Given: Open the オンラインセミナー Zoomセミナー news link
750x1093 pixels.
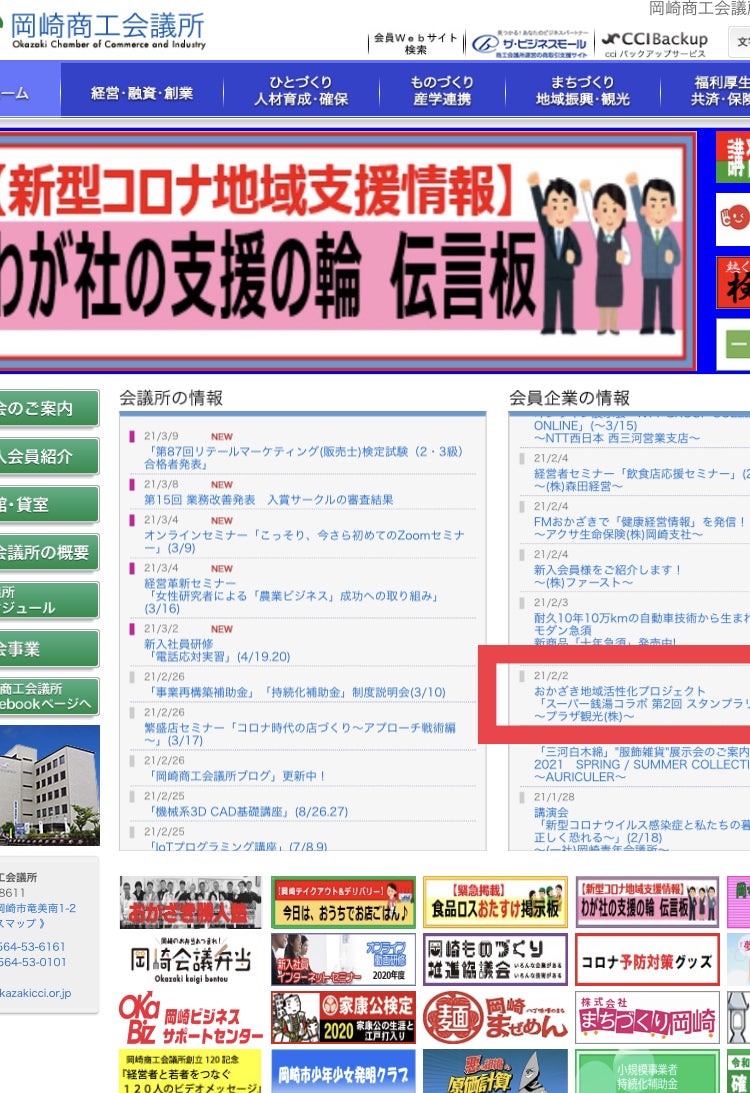Looking at the screenshot, I should point(304,542).
